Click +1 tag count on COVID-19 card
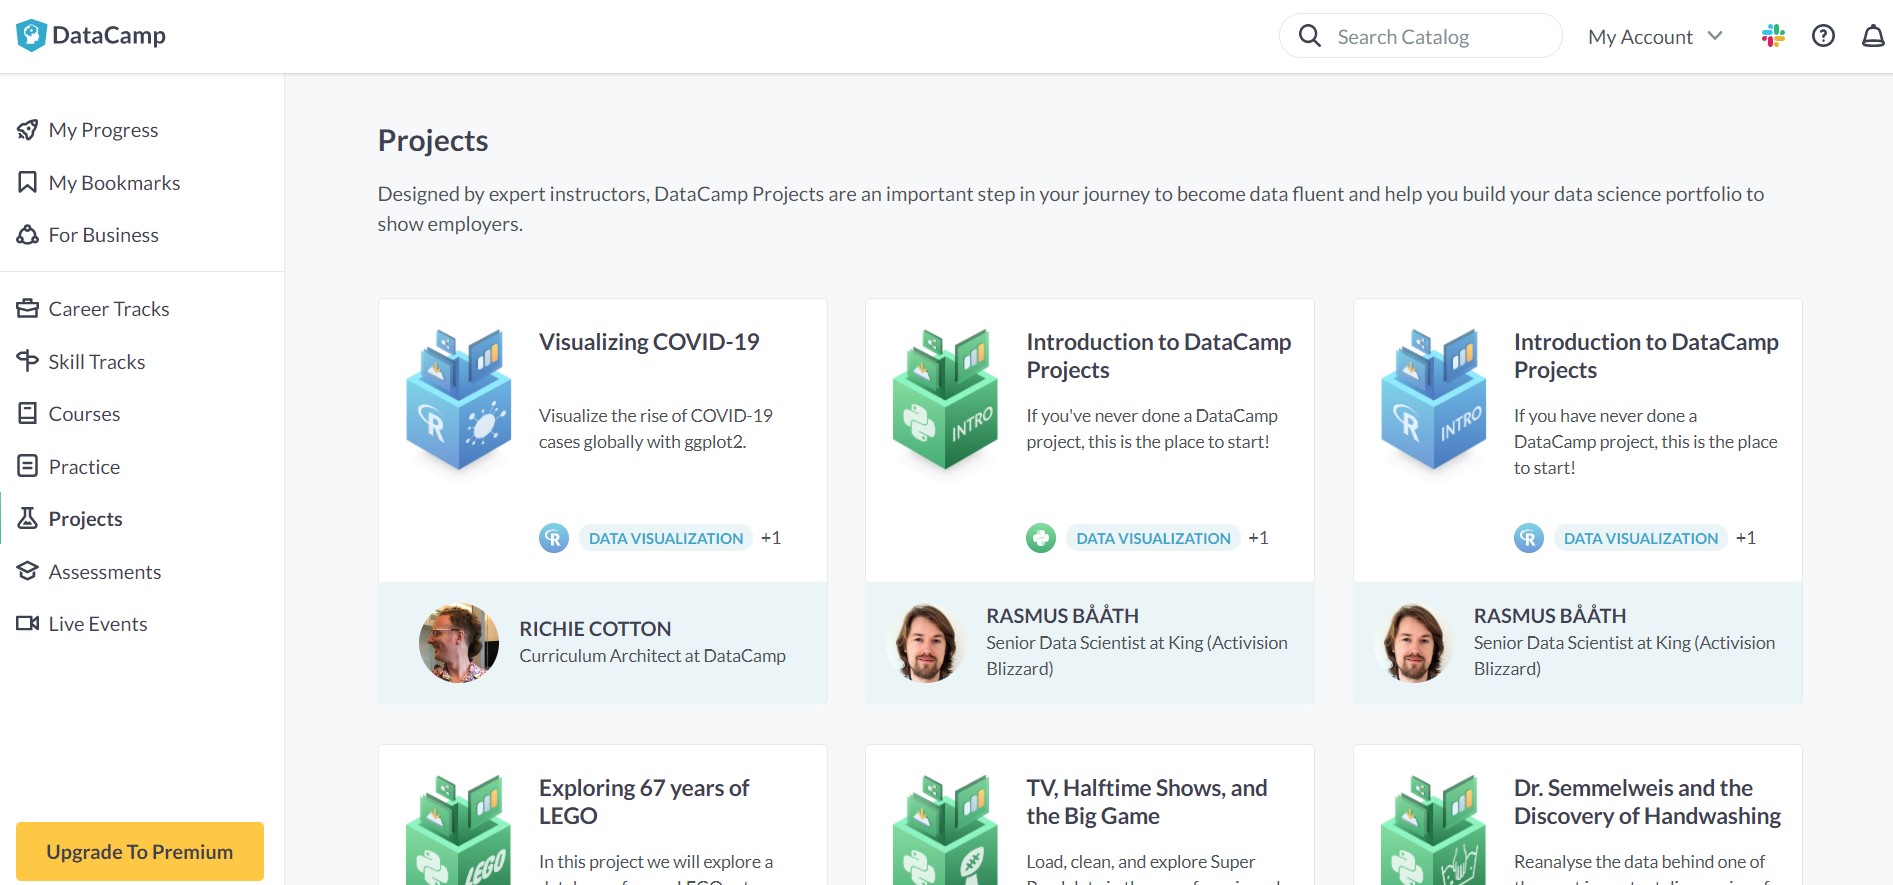The width and height of the screenshot is (1893, 885). pyautogui.click(x=771, y=538)
